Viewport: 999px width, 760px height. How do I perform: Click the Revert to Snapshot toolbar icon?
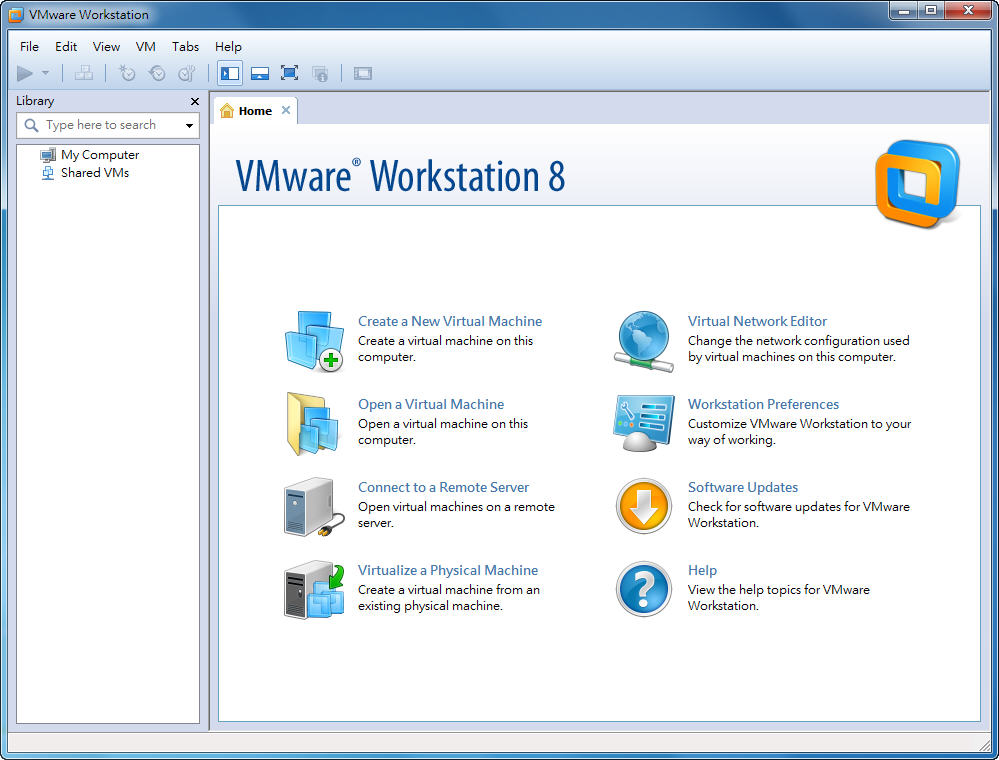pyautogui.click(x=157, y=73)
